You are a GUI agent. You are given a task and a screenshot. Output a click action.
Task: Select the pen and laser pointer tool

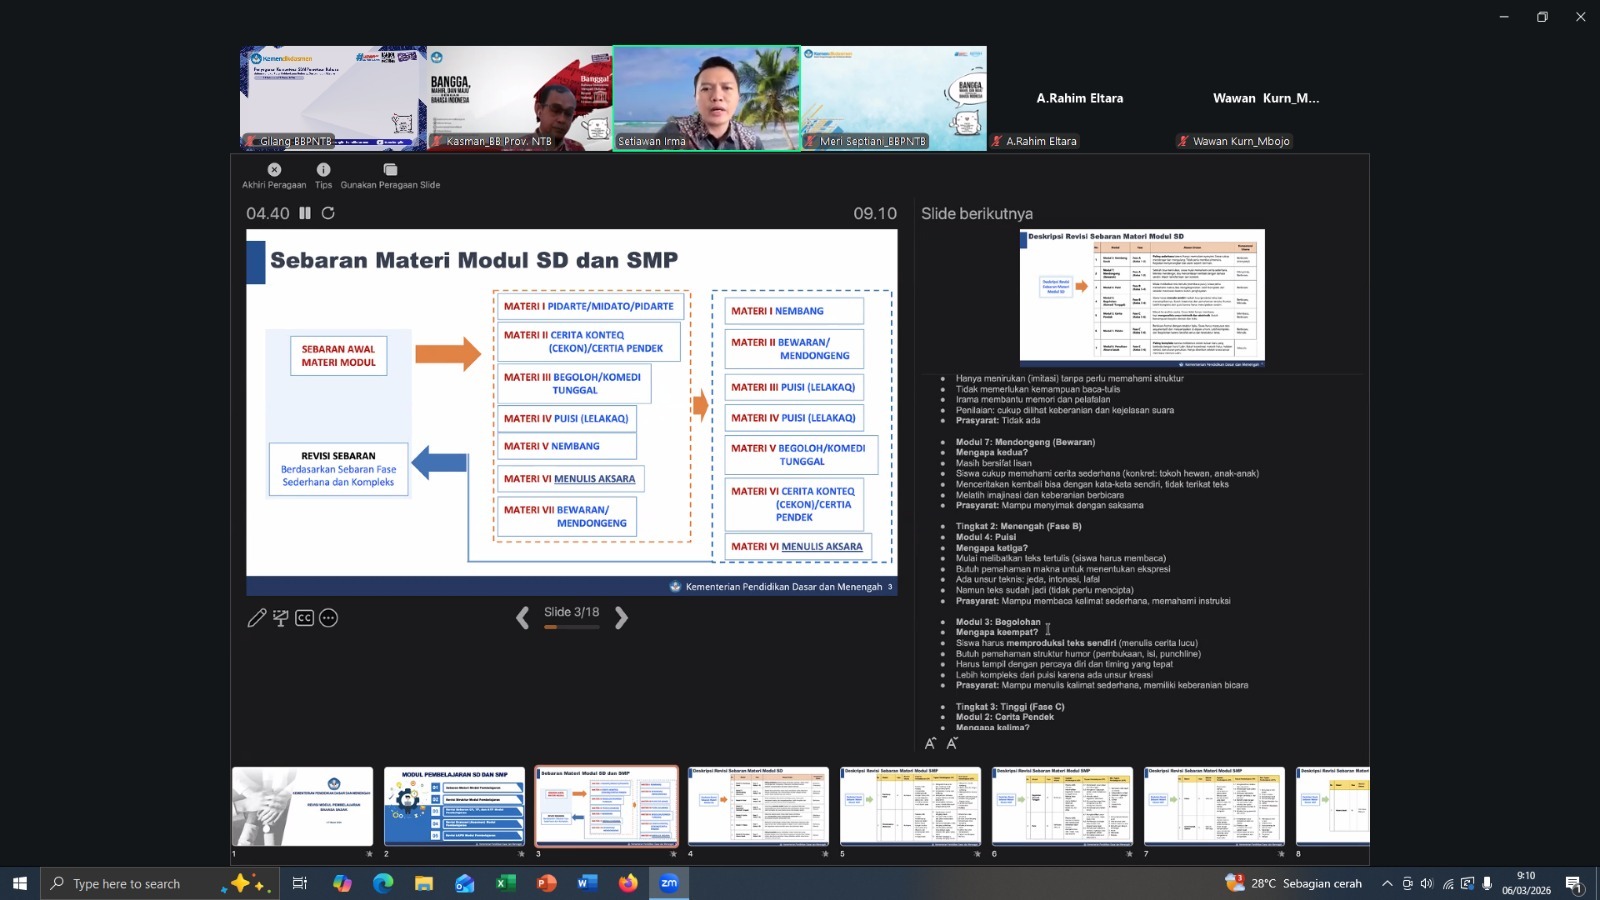257,618
